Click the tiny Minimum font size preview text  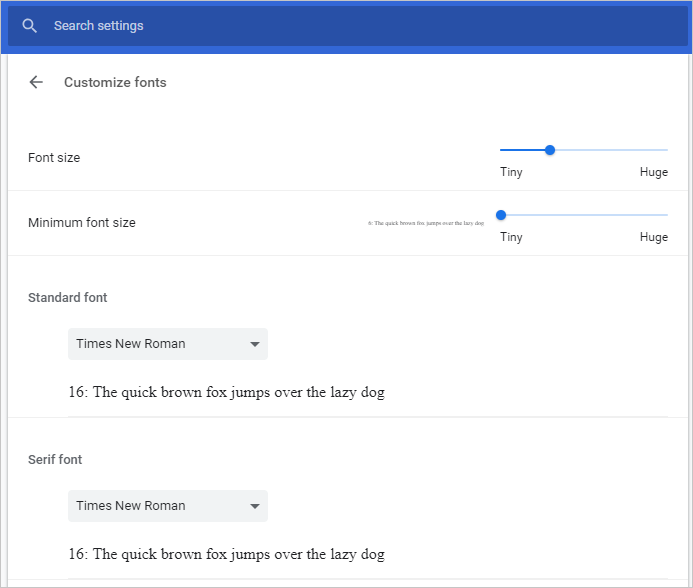click(426, 223)
